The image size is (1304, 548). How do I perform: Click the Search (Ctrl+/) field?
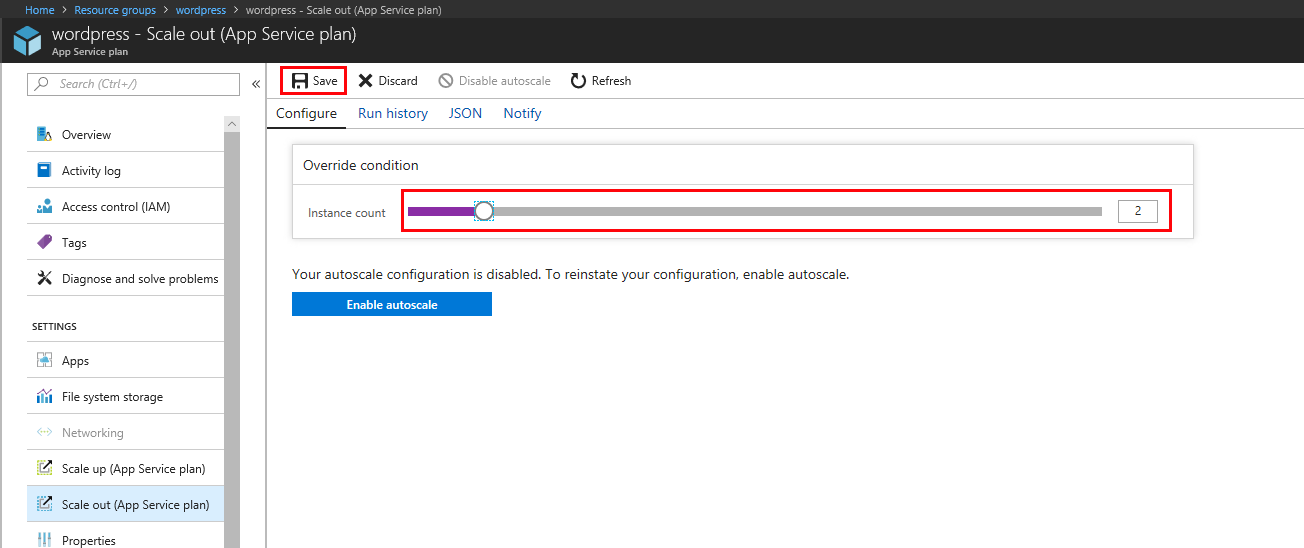(134, 84)
